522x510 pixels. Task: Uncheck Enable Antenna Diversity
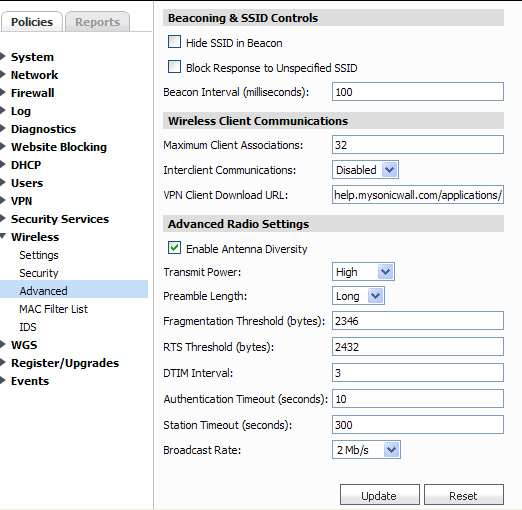174,248
